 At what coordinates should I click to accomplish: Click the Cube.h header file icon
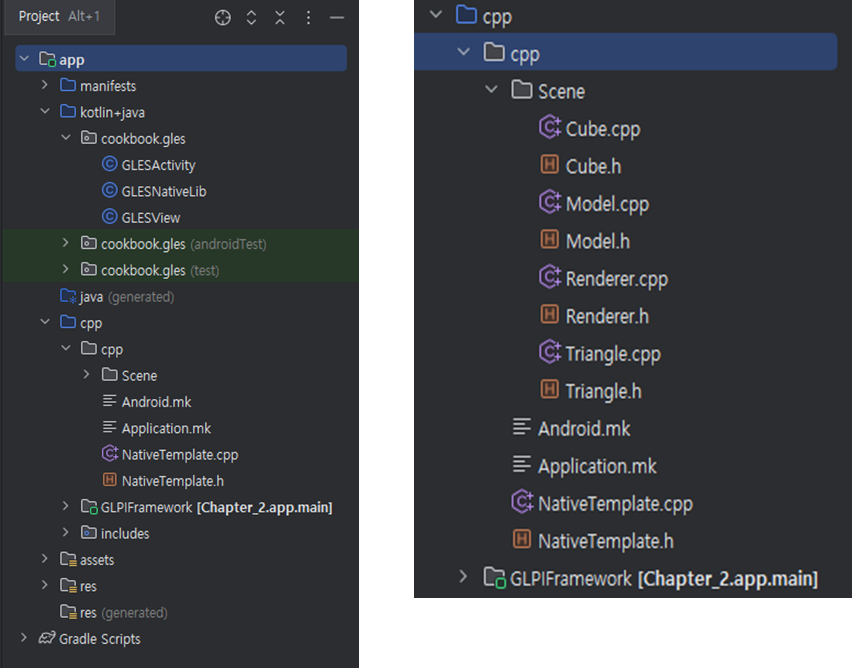[x=549, y=164]
